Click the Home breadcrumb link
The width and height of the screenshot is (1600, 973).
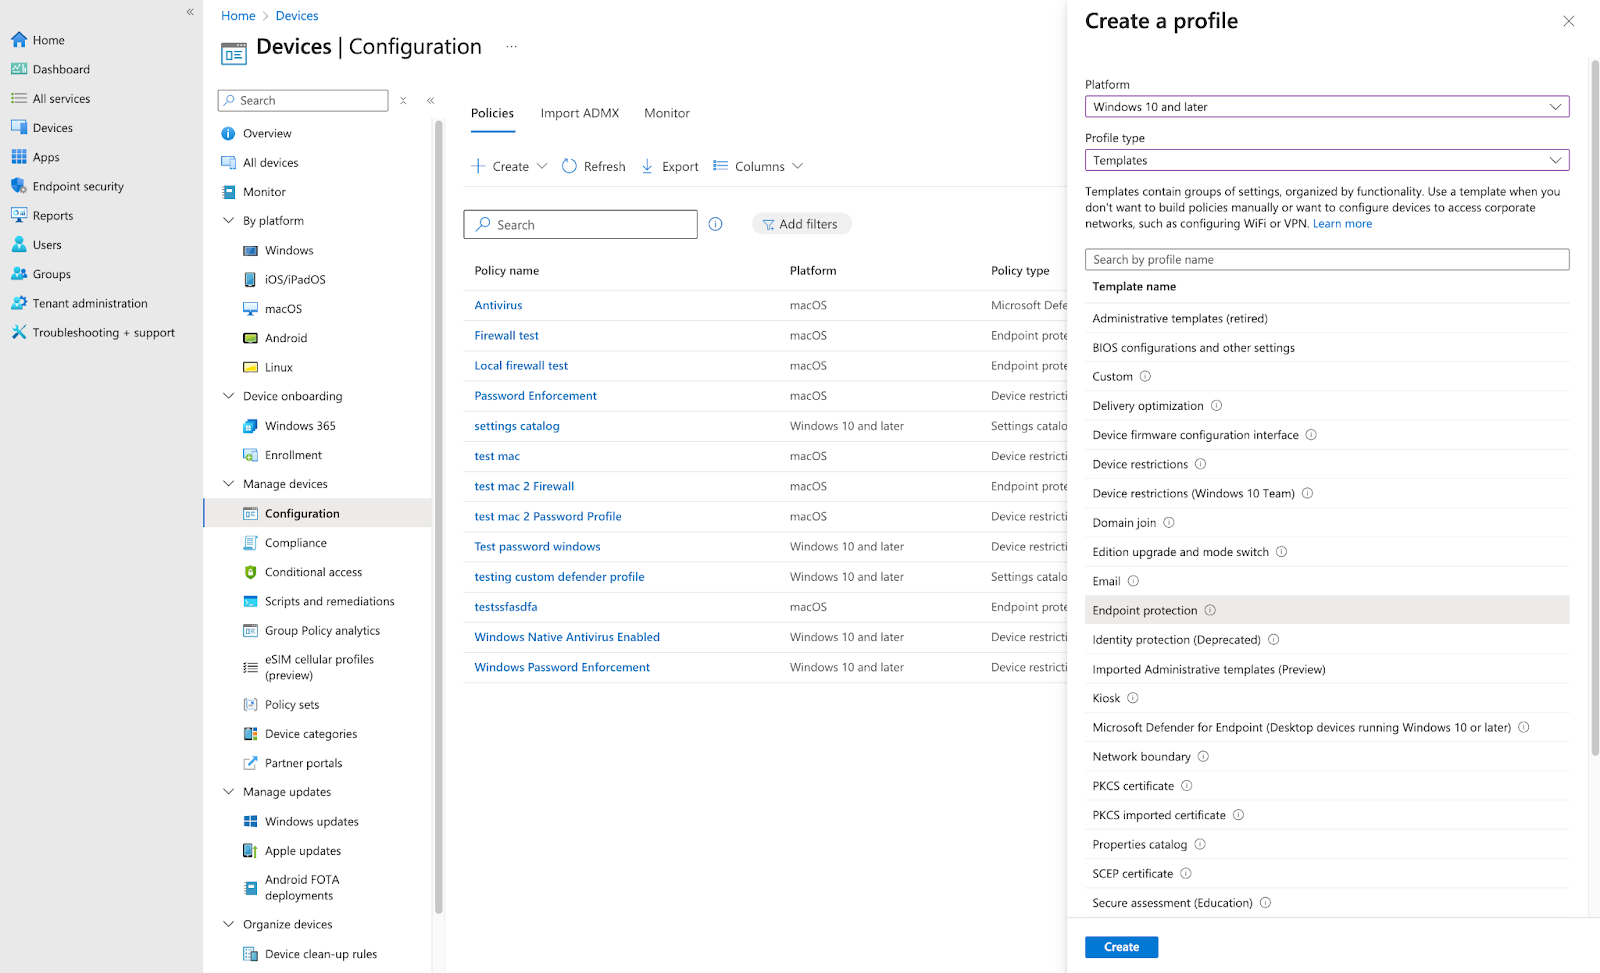click(238, 16)
